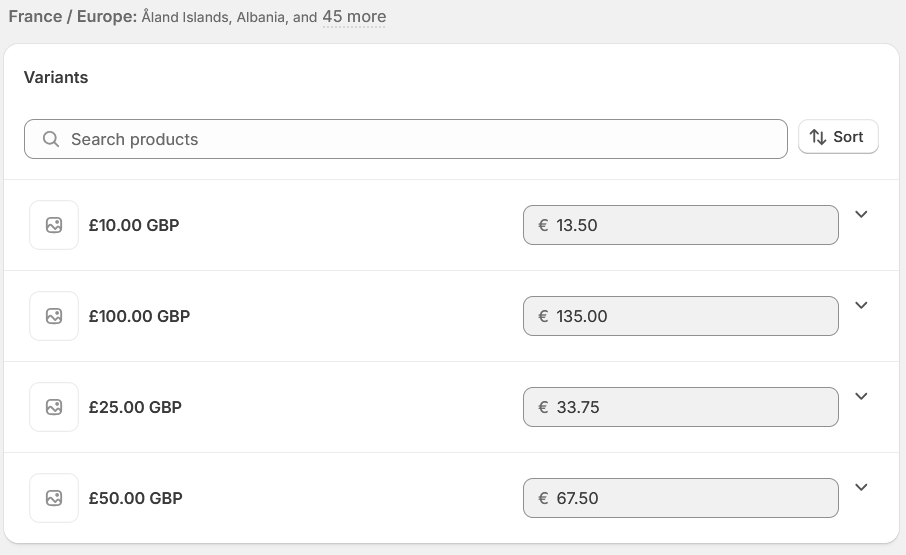Screen dimensions: 906x555
Task: Open the chevron for £50.00 GBP variant
Action: tap(861, 487)
